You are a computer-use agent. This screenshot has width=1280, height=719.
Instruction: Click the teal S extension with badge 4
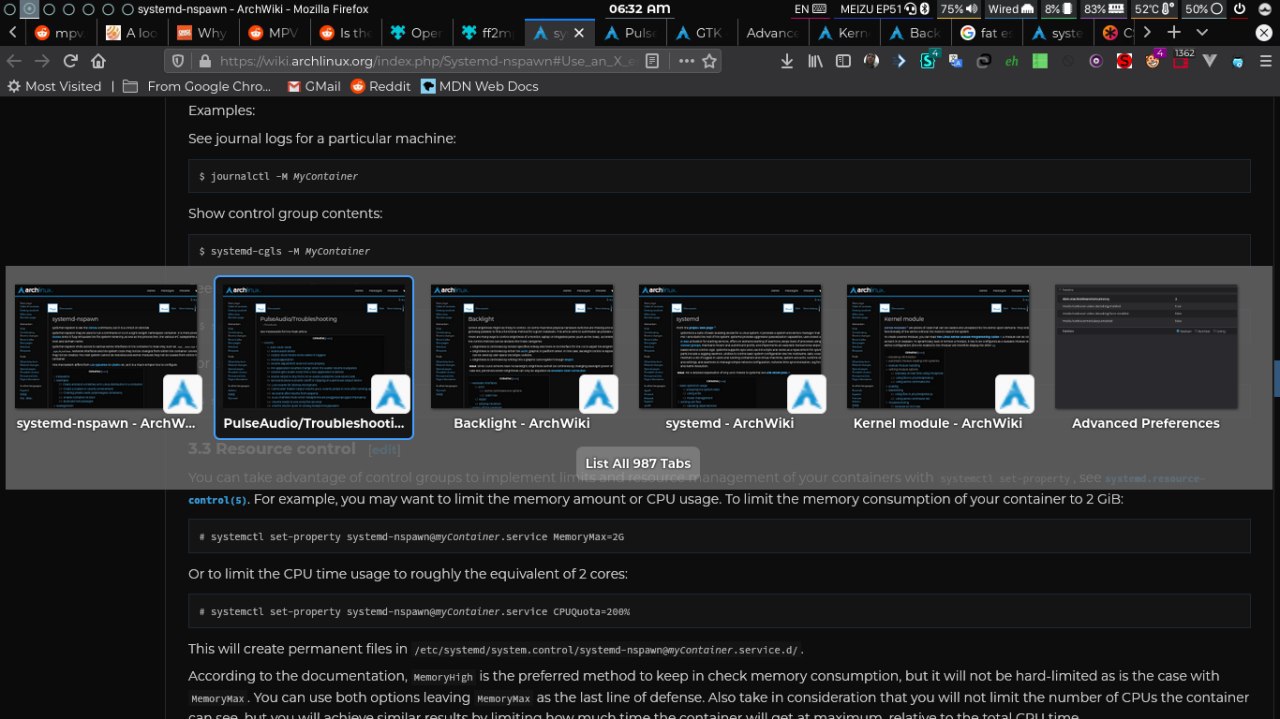point(929,60)
